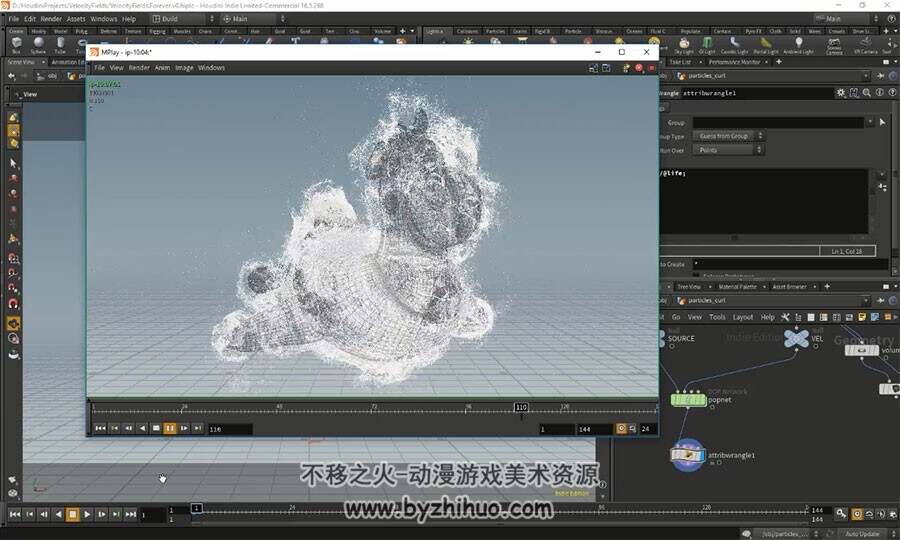Screen dimensions: 900x540
Task: Toggle pin on parameter pane path
Action: click(880, 75)
